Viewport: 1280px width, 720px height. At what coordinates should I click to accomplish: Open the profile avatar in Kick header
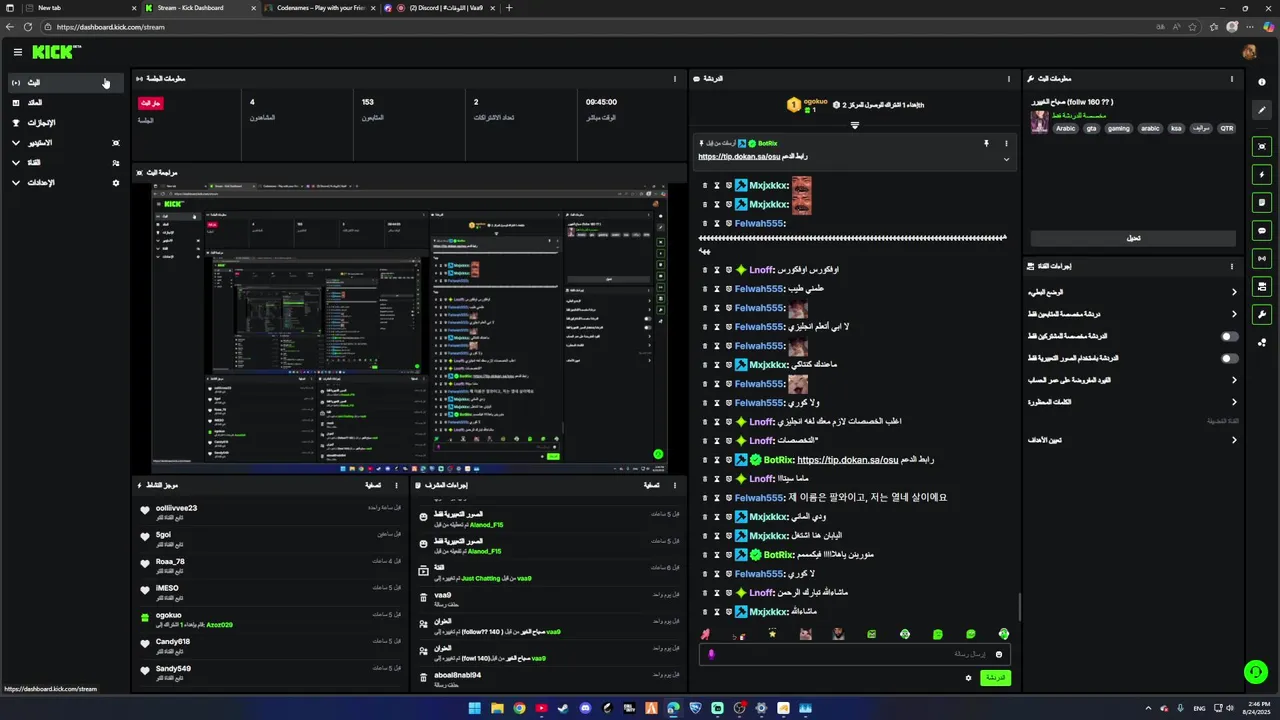(x=1249, y=52)
